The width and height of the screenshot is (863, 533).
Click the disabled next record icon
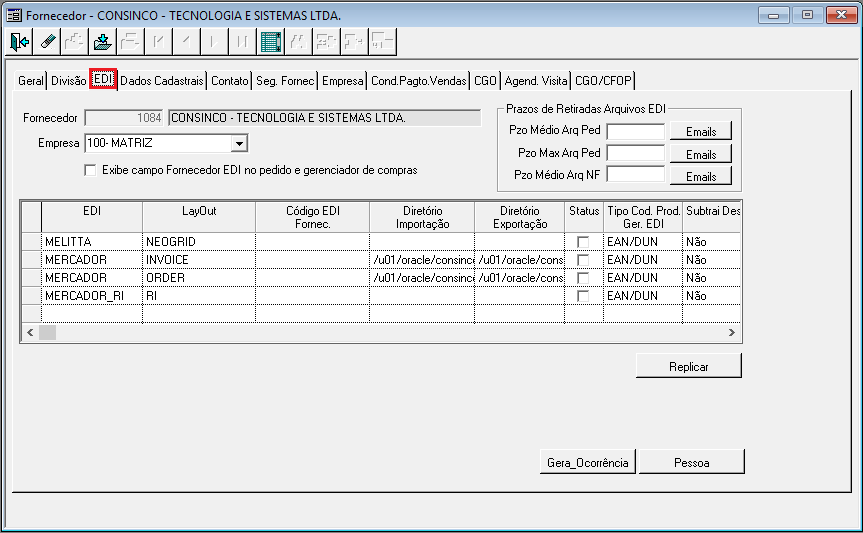(x=215, y=41)
